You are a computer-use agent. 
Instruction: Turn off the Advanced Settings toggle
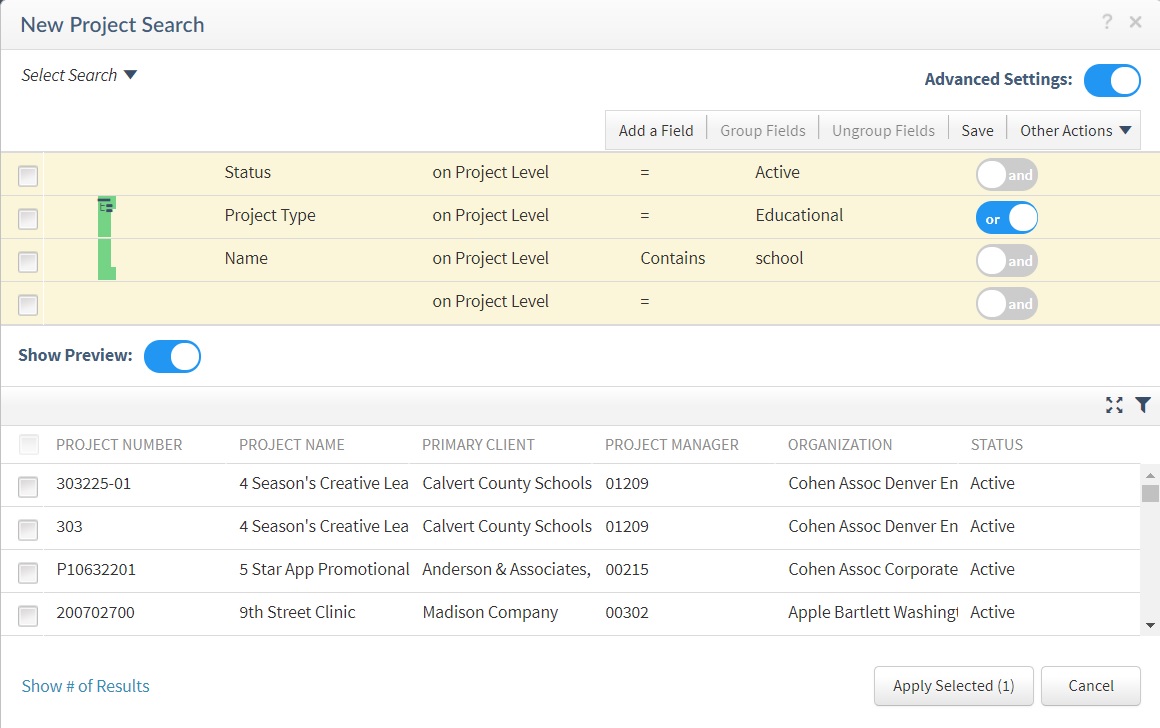pos(1112,80)
